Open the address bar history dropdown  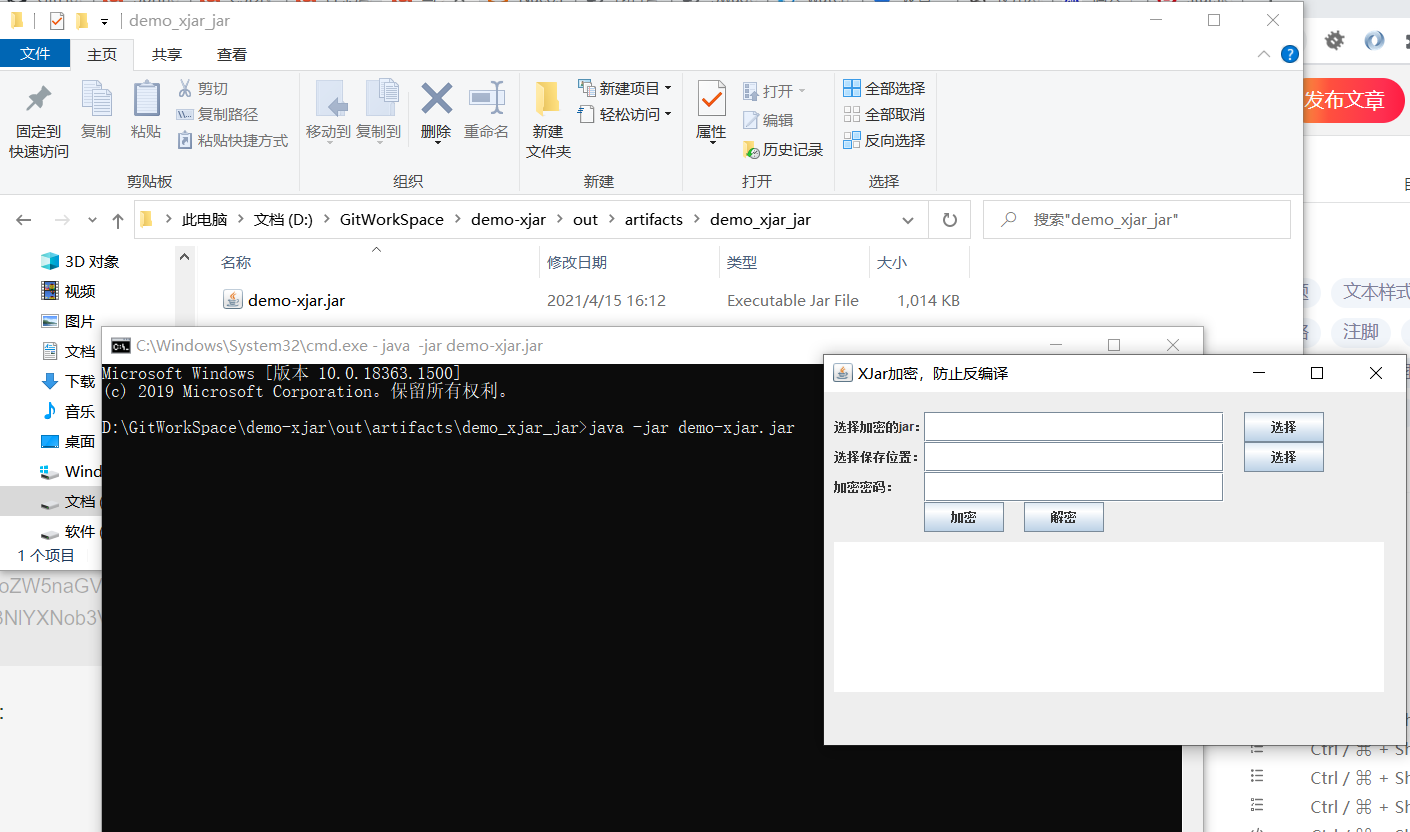[x=908, y=220]
